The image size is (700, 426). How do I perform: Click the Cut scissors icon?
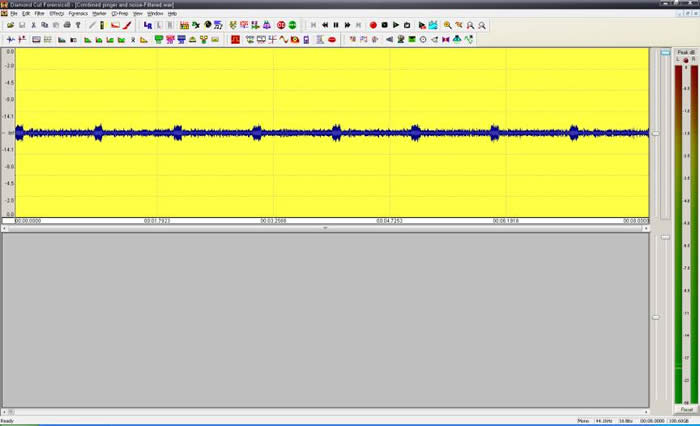tap(33, 25)
